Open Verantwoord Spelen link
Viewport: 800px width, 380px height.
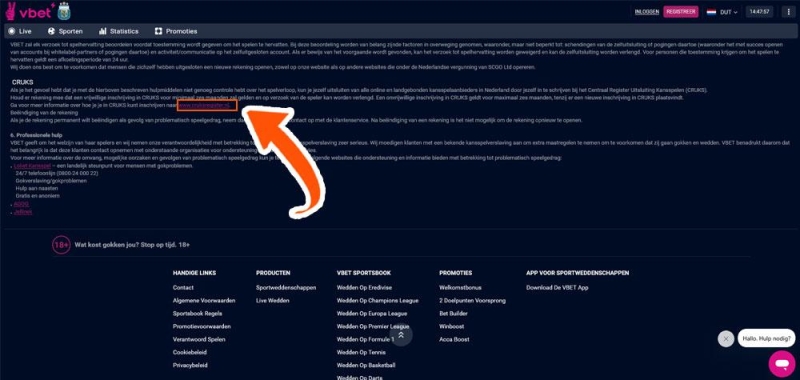point(199,339)
